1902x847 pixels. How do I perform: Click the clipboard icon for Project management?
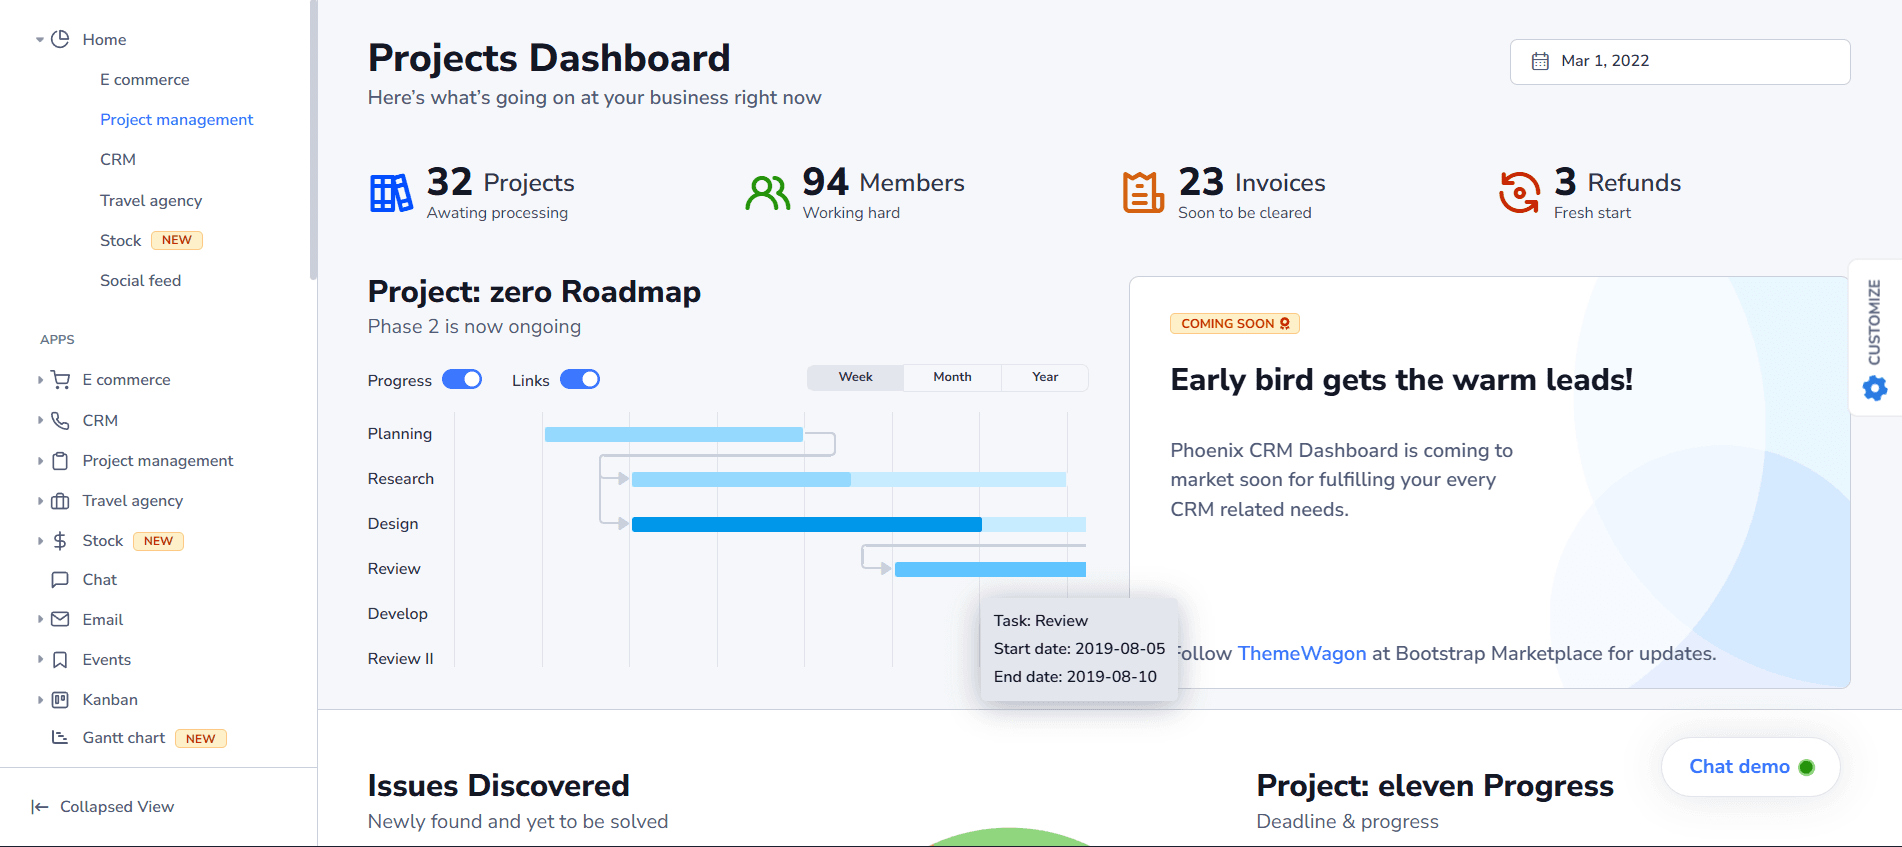(x=60, y=461)
